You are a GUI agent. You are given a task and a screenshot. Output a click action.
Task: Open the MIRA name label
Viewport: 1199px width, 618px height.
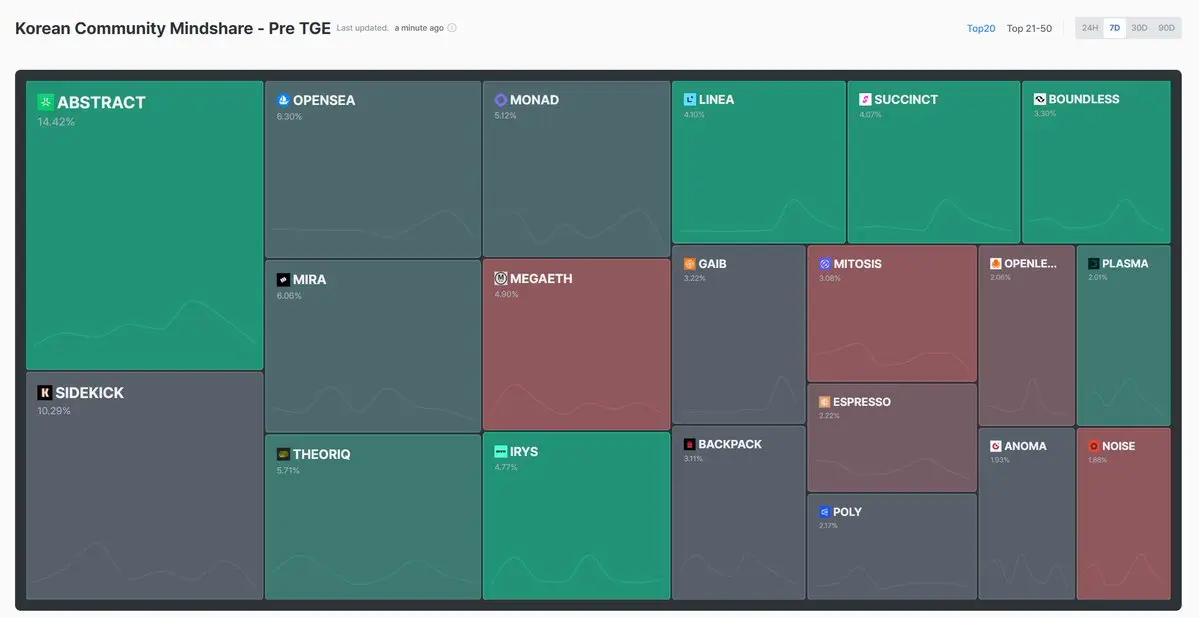coord(310,280)
